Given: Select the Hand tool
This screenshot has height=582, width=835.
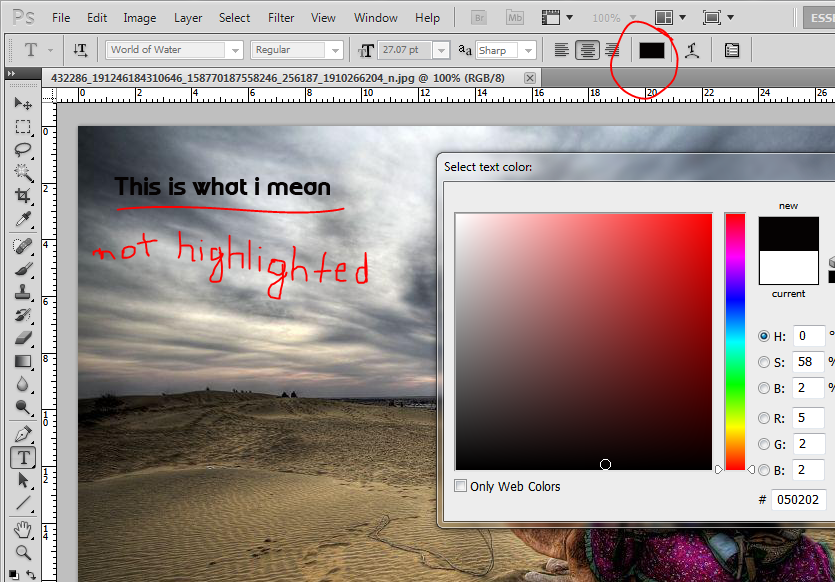Looking at the screenshot, I should tap(23, 529).
